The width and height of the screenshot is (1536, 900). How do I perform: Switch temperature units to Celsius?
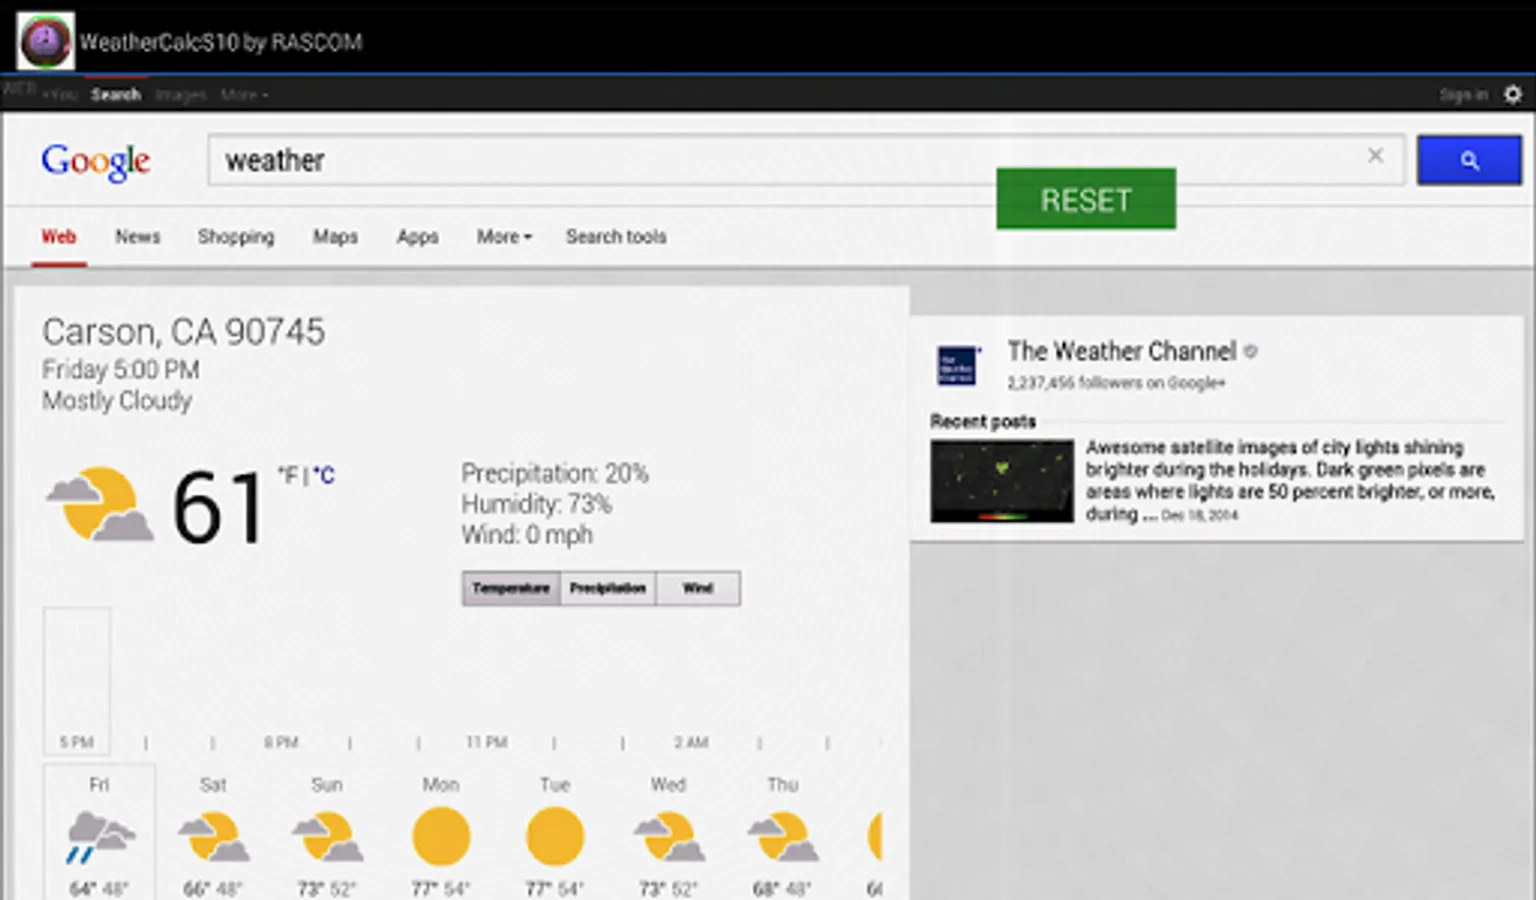point(323,475)
